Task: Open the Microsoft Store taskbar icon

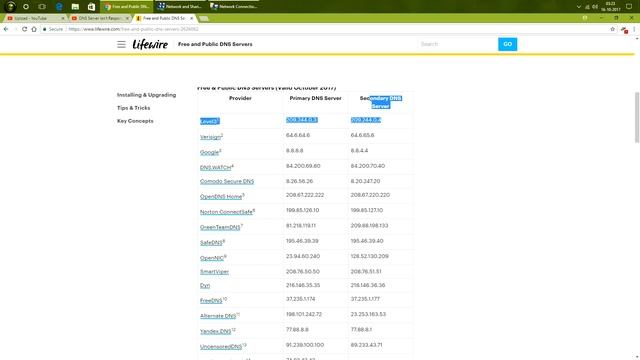Action: click(x=91, y=7)
